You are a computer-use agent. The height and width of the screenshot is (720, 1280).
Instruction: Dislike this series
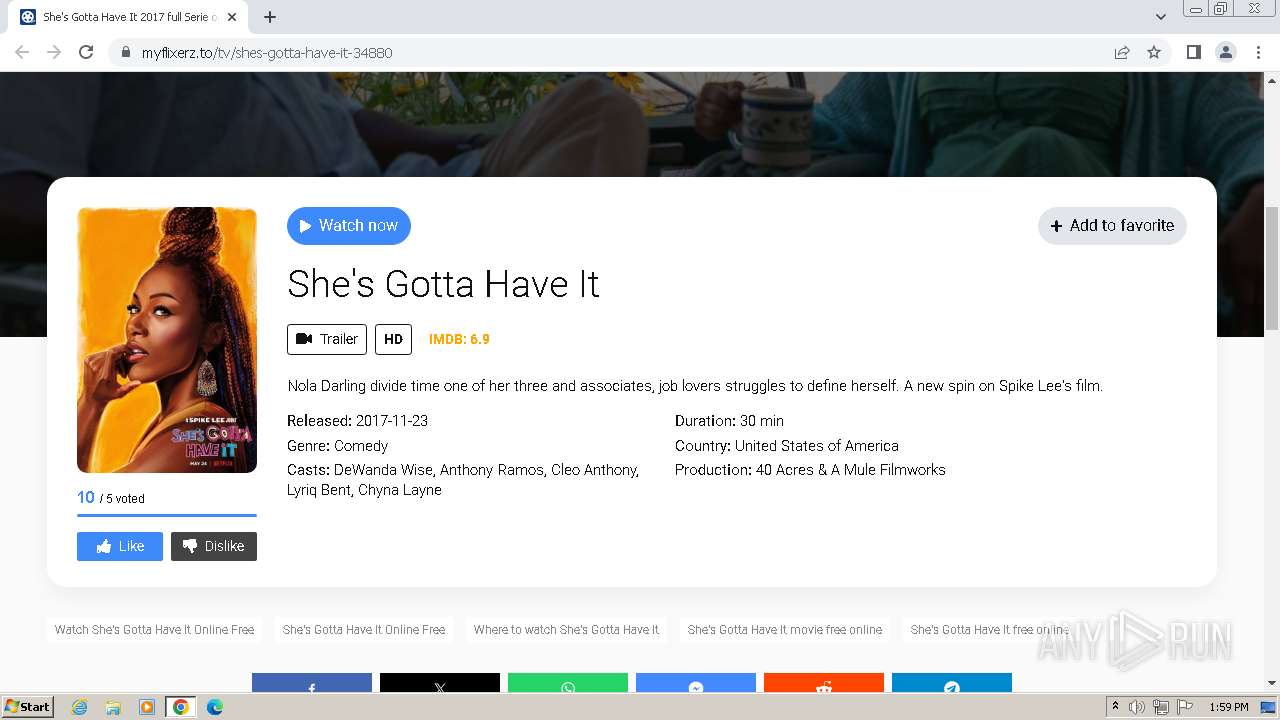coord(214,546)
